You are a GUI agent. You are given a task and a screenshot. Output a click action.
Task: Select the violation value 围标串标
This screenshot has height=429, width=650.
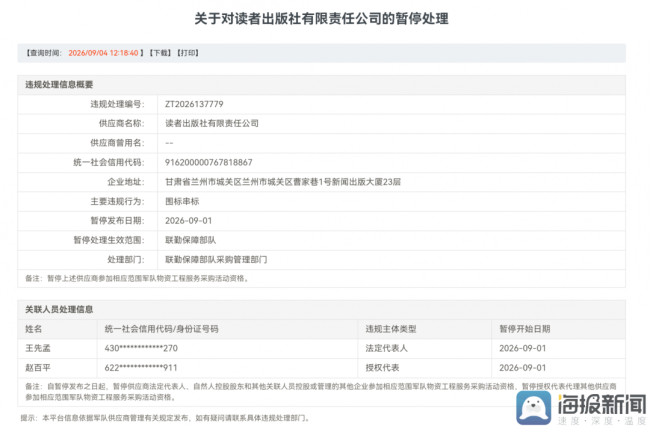coord(182,201)
